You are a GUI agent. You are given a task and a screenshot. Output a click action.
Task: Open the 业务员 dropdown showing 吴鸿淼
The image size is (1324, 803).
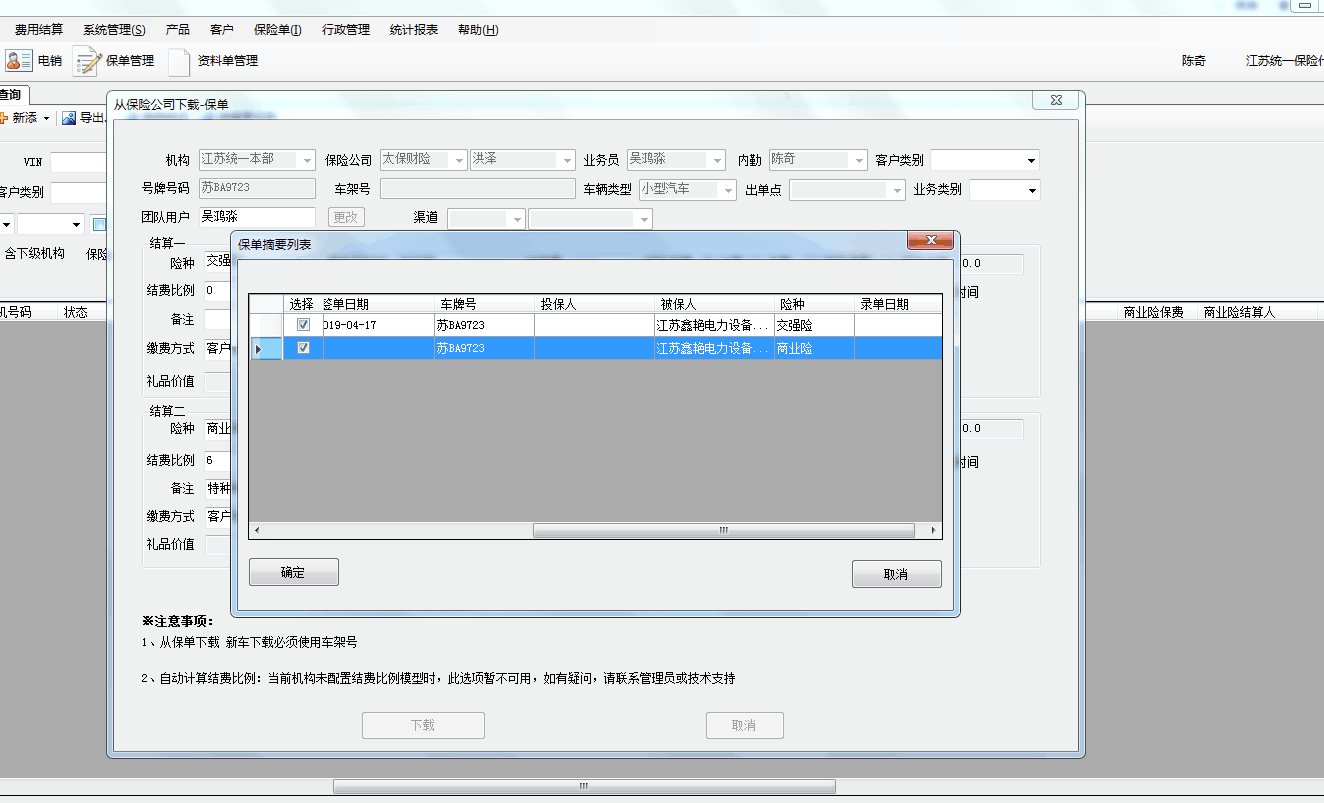pos(716,160)
